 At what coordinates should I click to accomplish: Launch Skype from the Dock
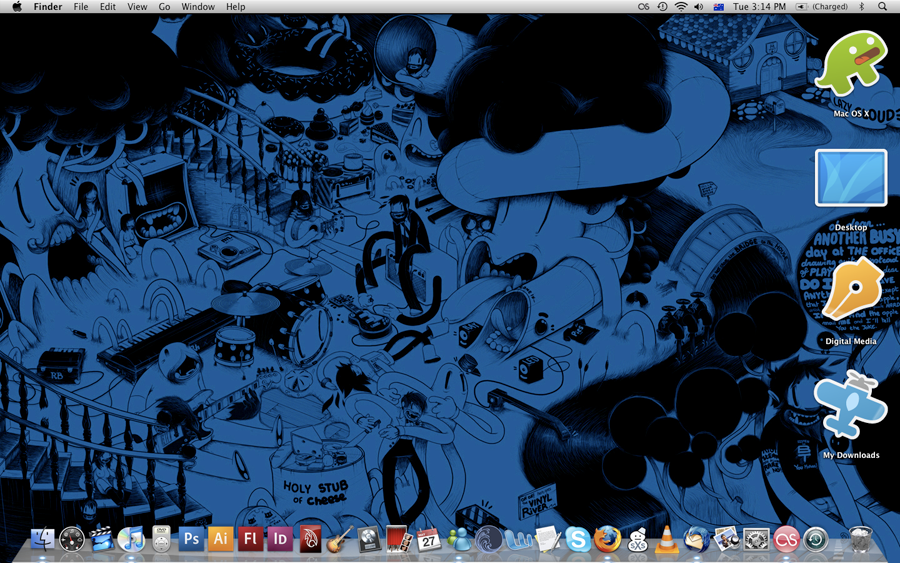(577, 539)
